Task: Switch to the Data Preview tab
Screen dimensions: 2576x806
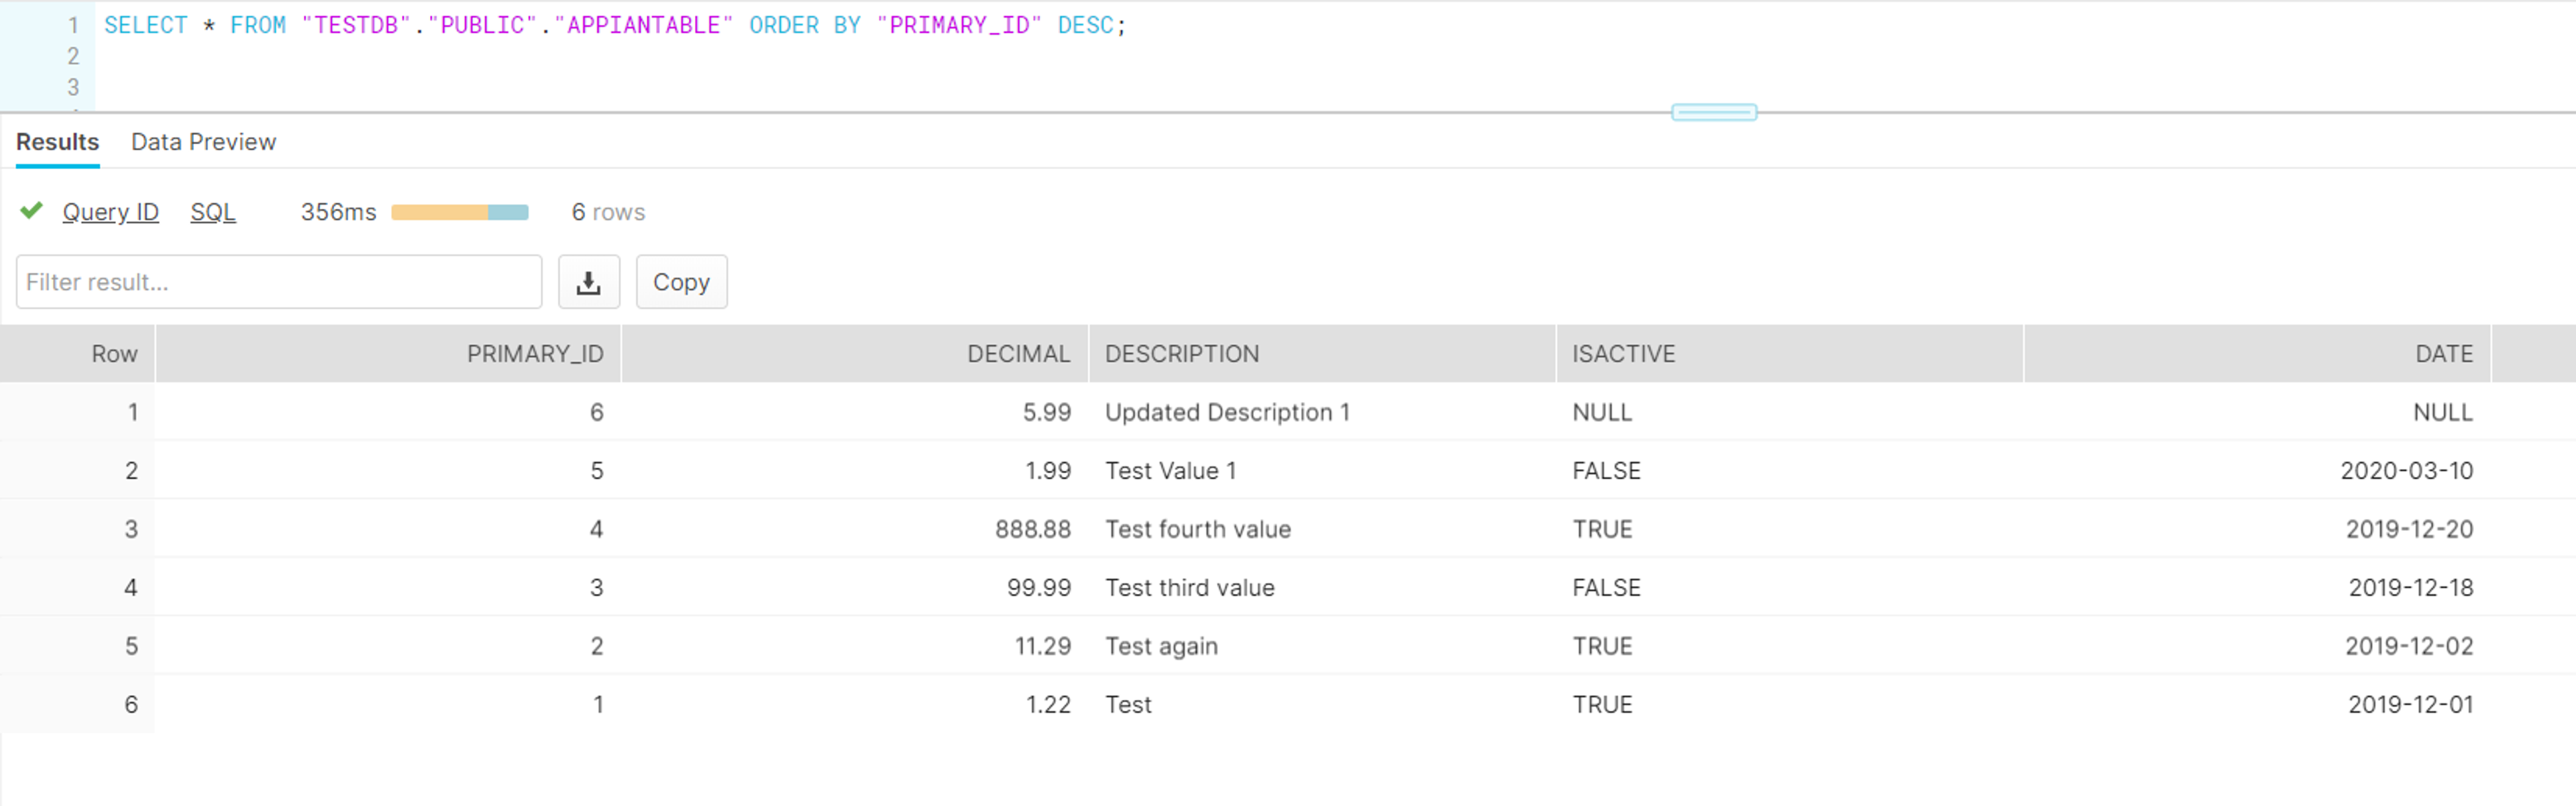Action: click(203, 142)
